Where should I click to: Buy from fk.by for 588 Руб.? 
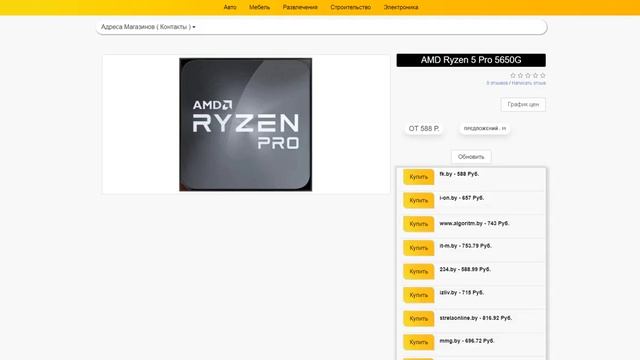pyautogui.click(x=419, y=177)
